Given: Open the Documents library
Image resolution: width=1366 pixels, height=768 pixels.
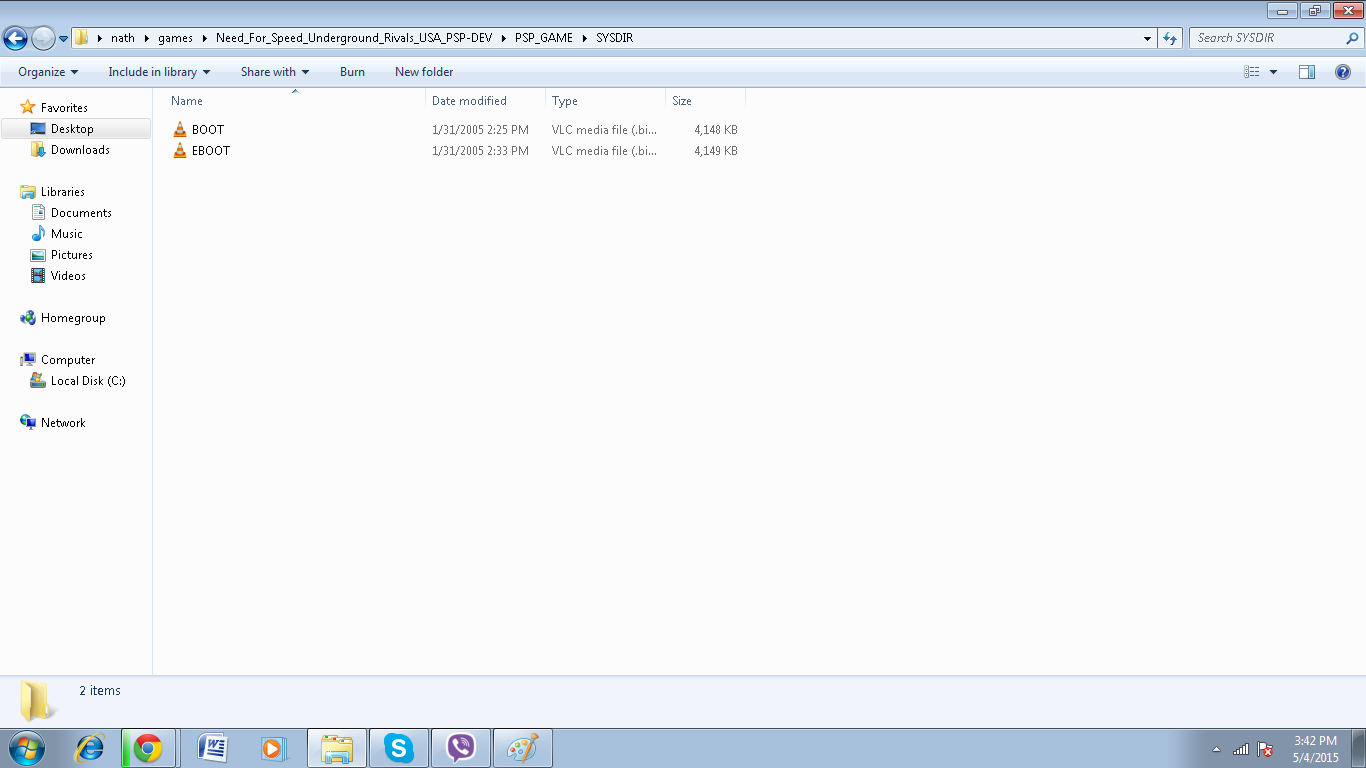Looking at the screenshot, I should (x=81, y=213).
